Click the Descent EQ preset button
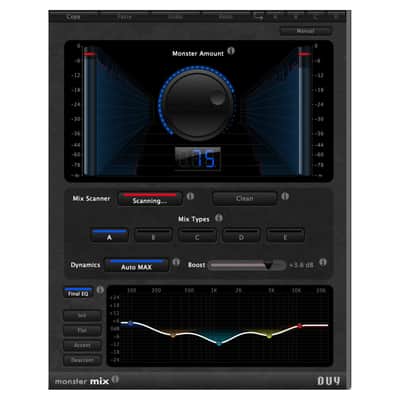Screen dimensions: 400x400 82,360
